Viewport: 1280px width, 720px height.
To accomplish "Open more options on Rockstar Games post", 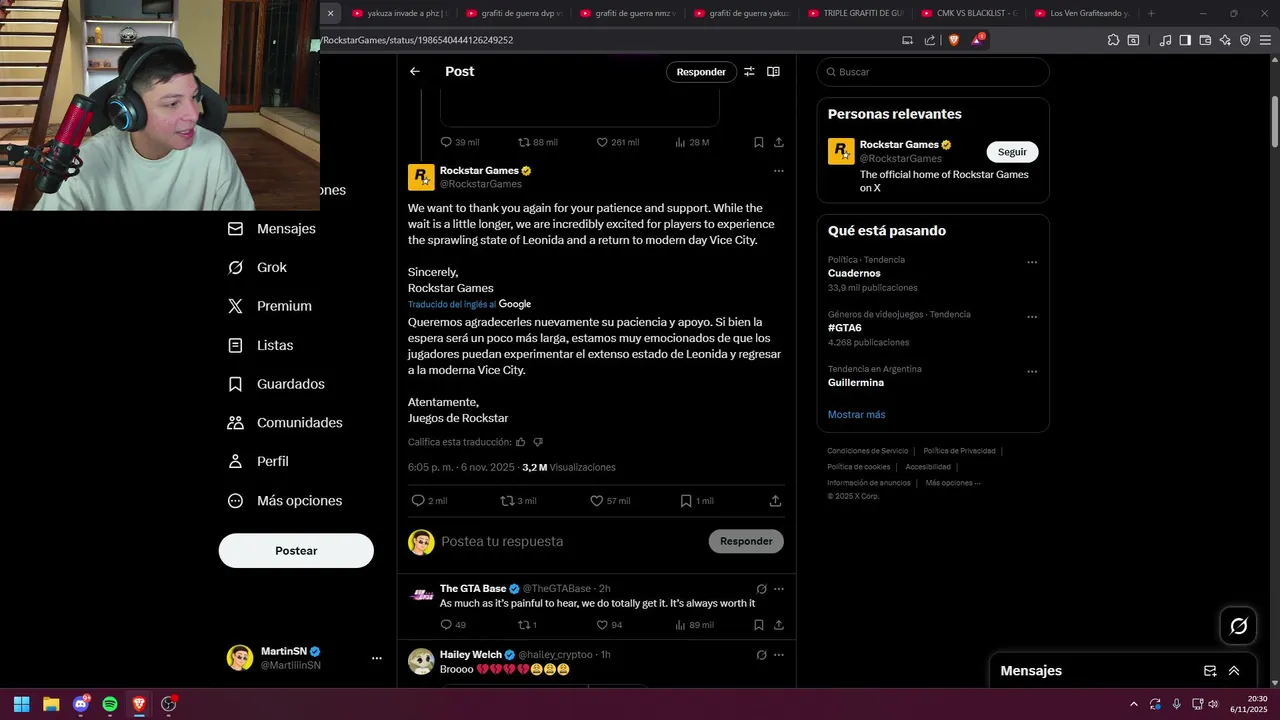I will coord(778,171).
